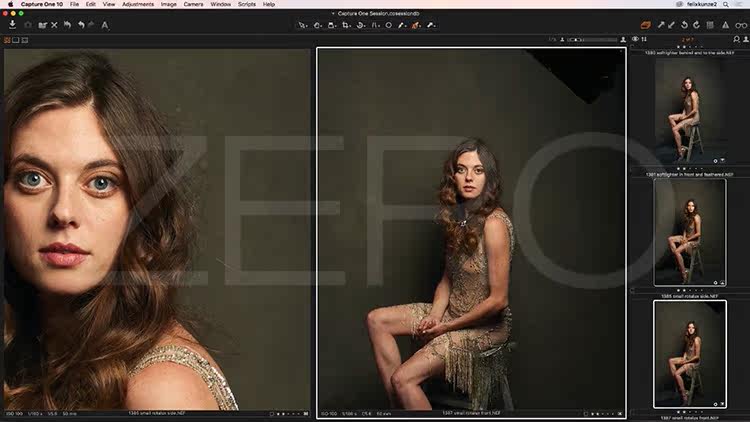Open the circle cursor tool dropdown
750x422 pixels.
[x=389, y=25]
